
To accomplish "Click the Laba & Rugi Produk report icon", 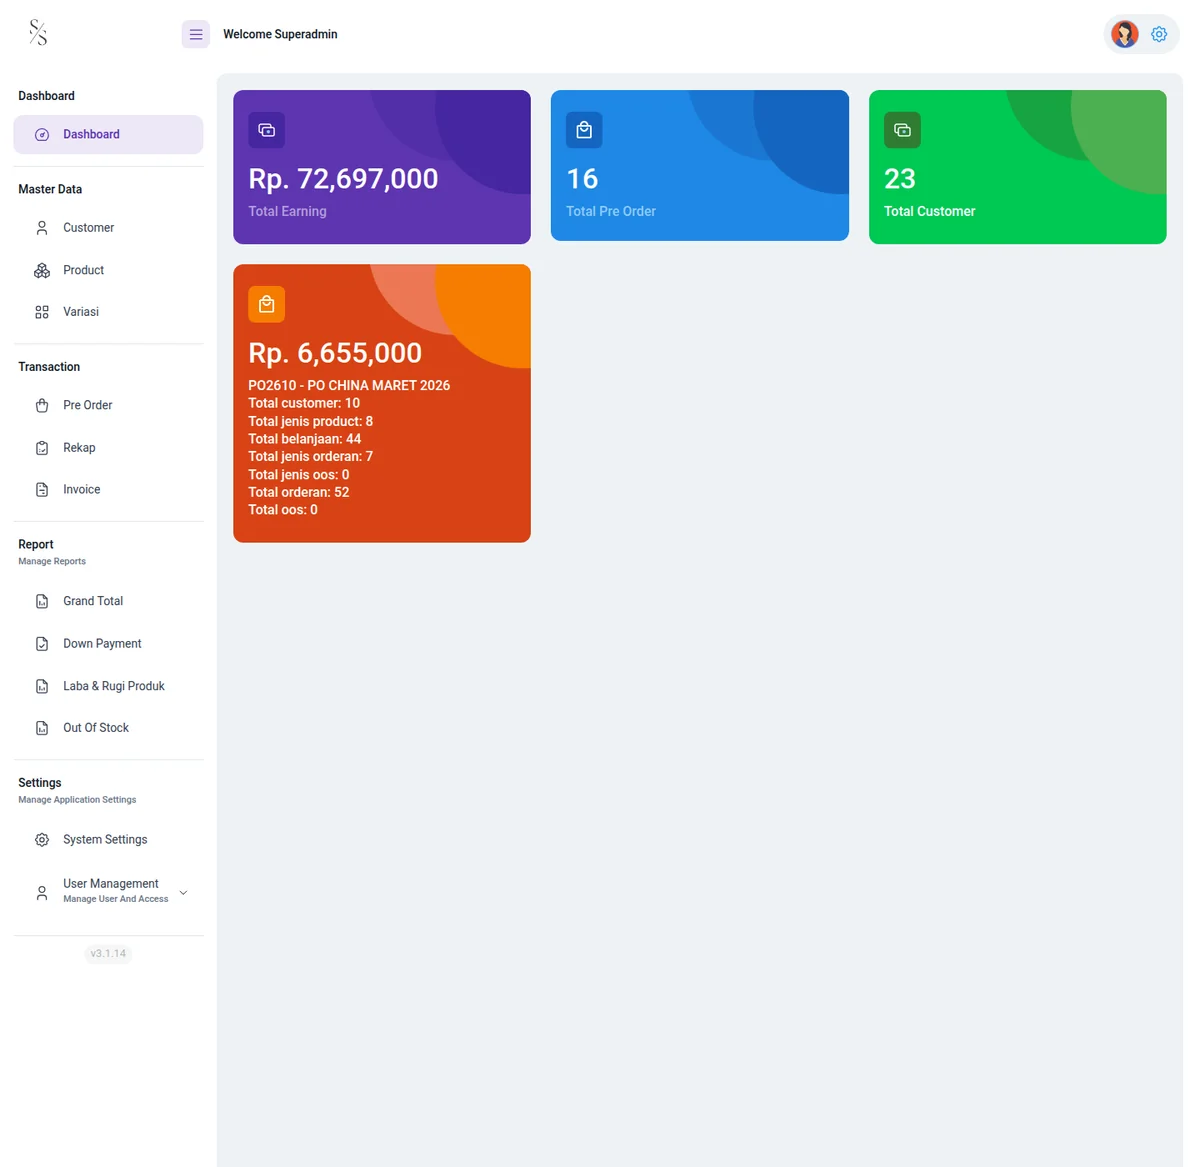I will [x=42, y=686].
